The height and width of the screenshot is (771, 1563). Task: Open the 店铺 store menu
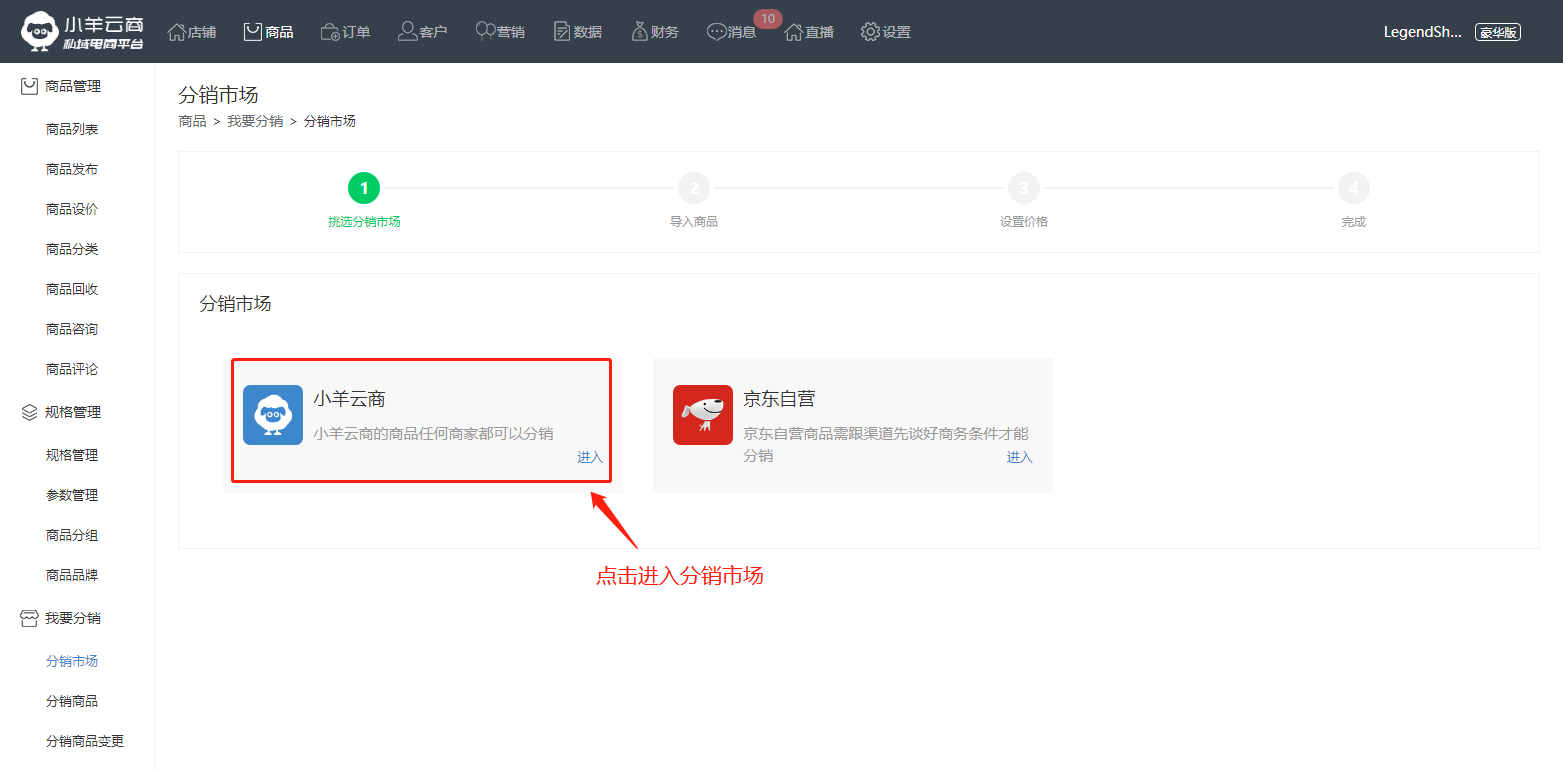(x=191, y=32)
